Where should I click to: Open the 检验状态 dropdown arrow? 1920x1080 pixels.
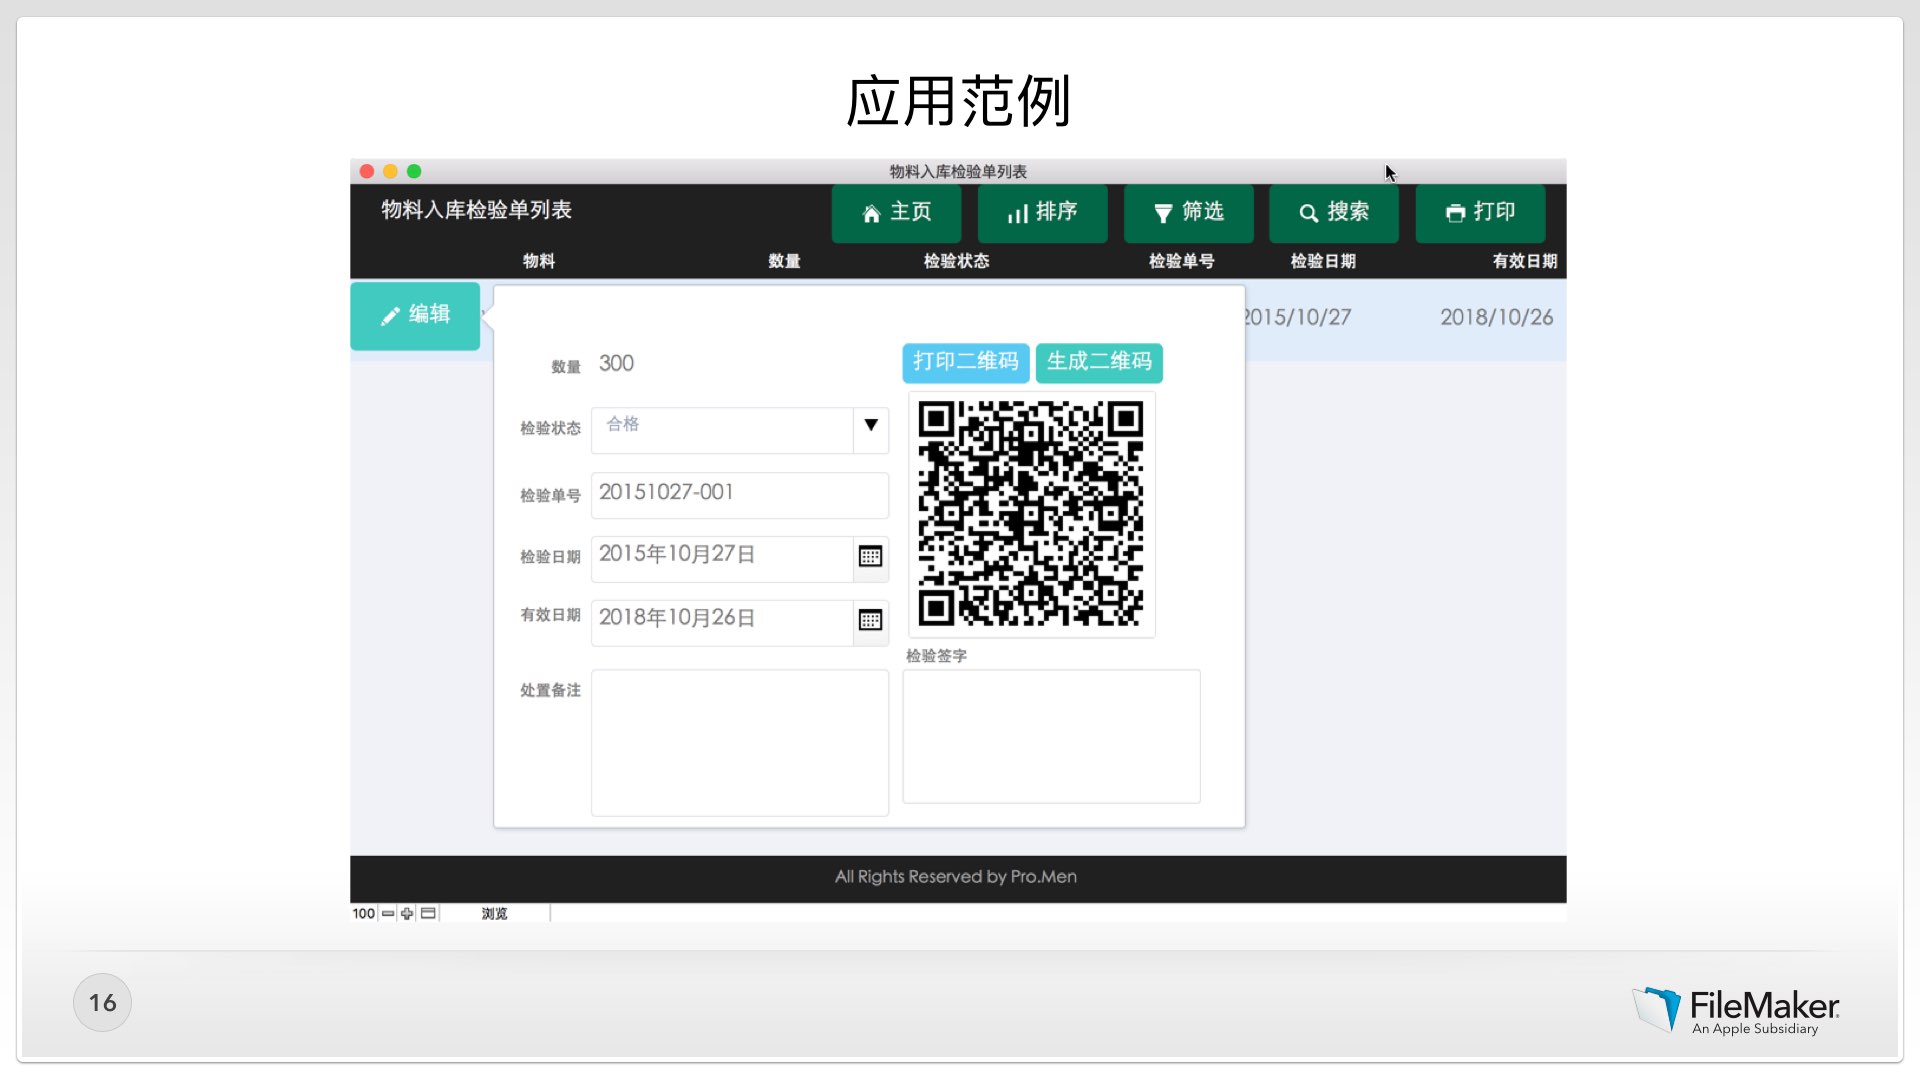(871, 426)
